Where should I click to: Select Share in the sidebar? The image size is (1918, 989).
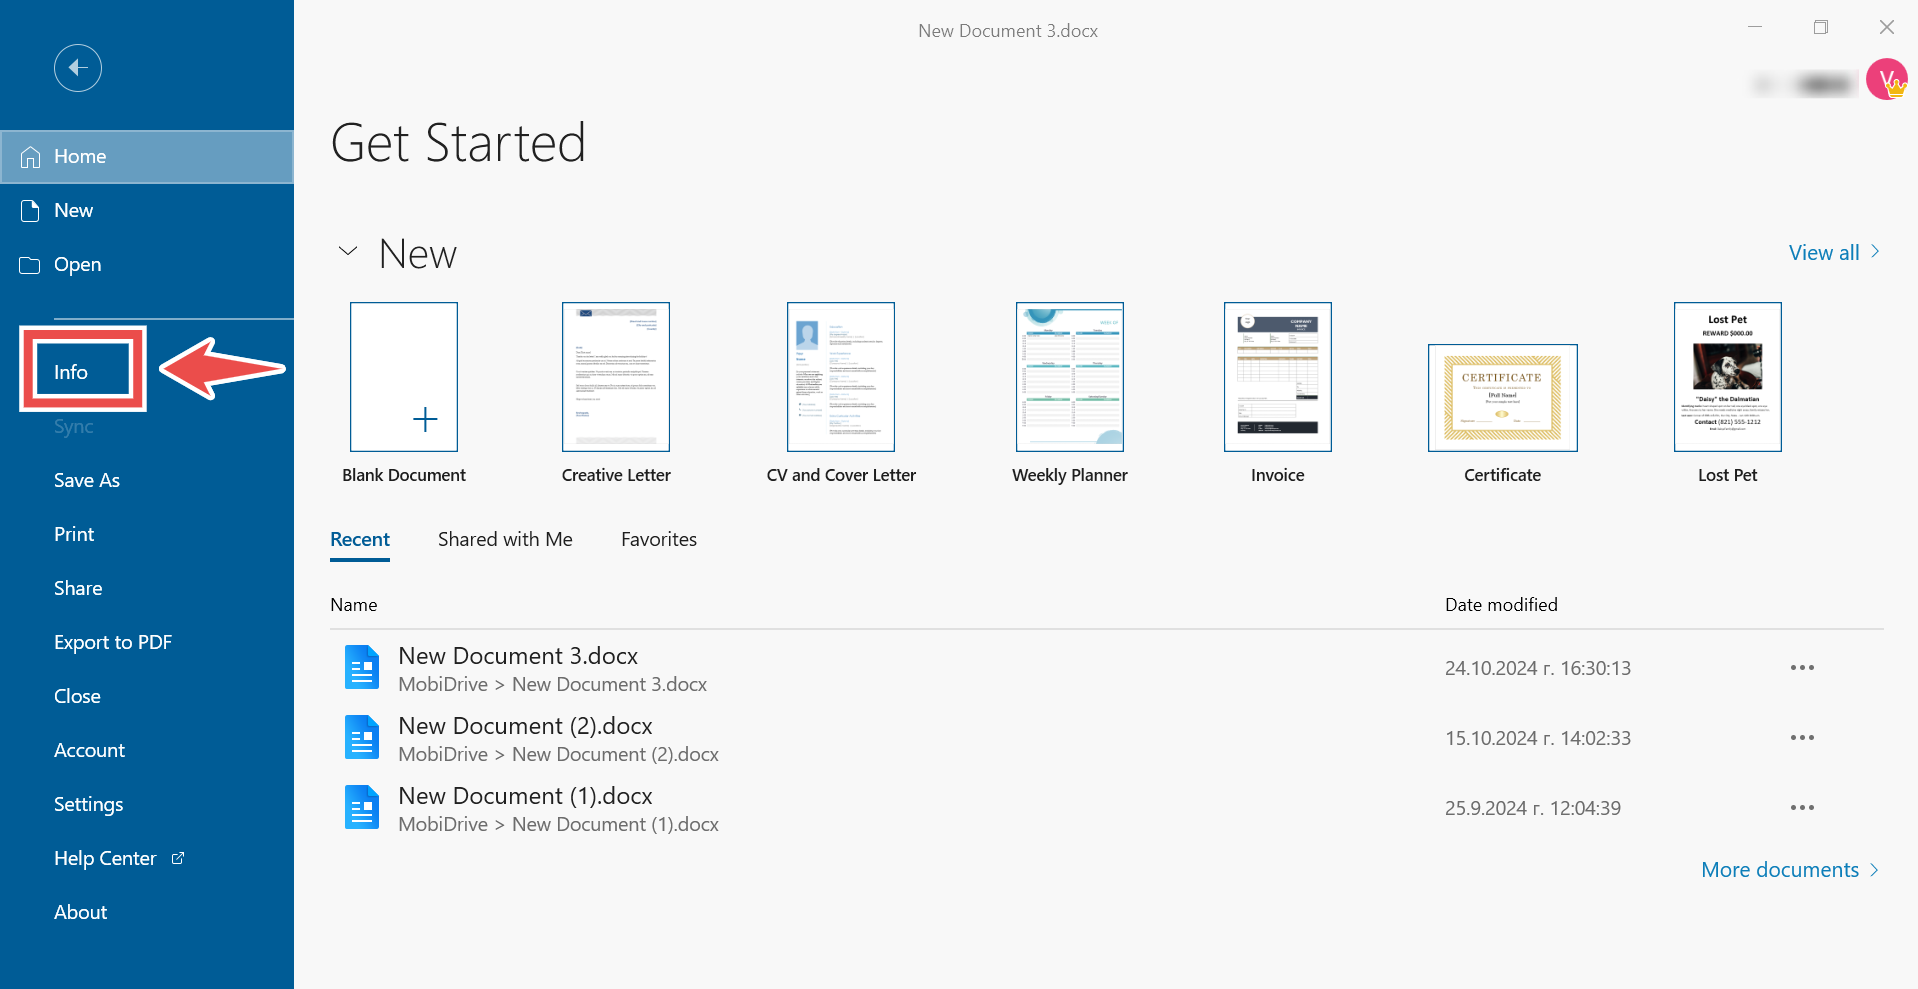pyautogui.click(x=78, y=588)
